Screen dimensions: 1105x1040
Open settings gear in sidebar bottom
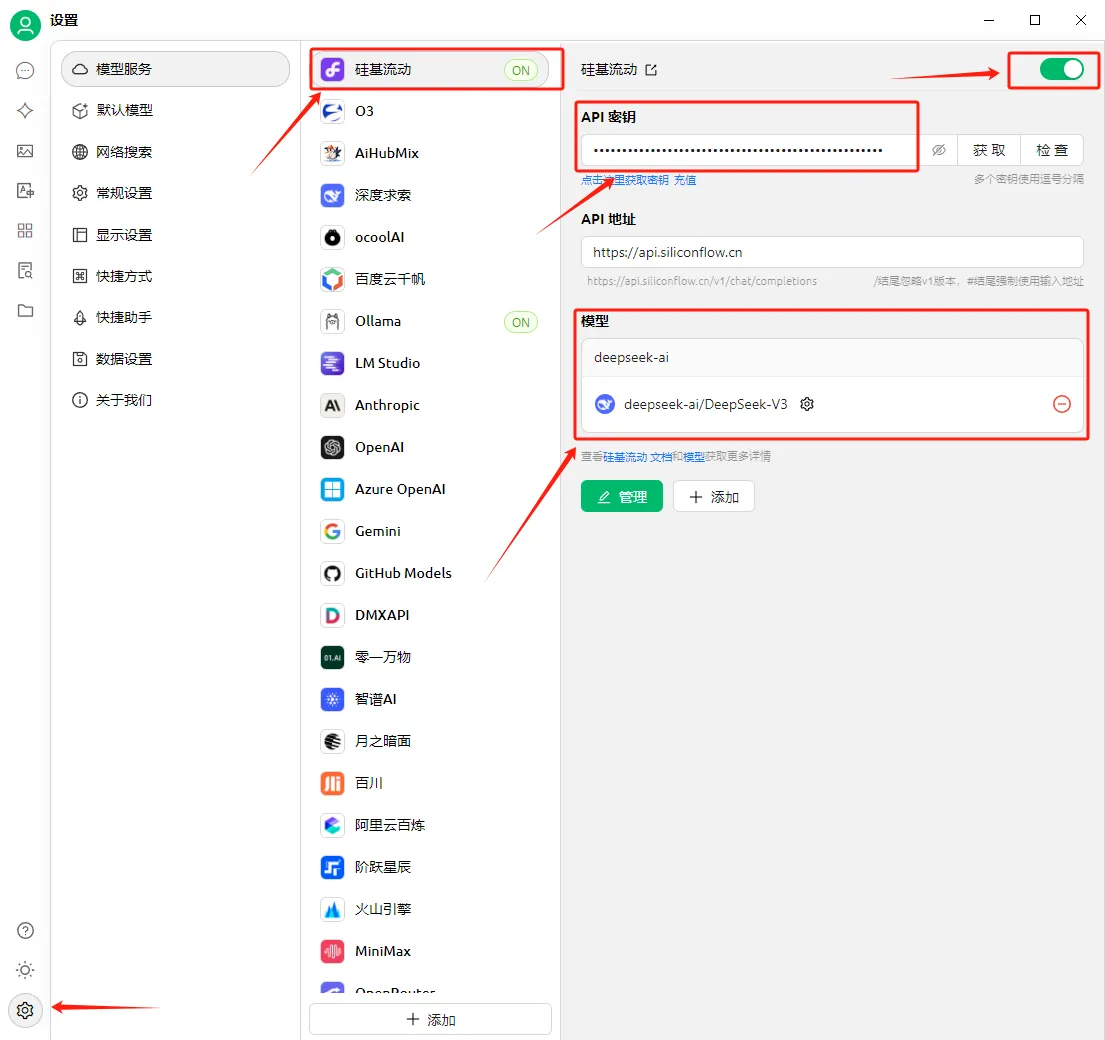25,1010
